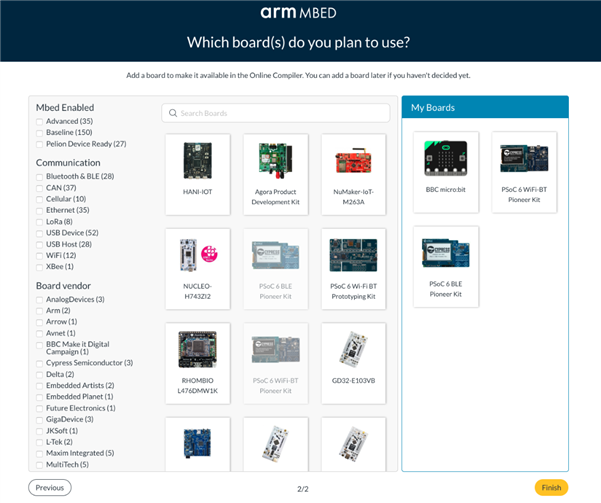Check the Advanced (35) filter

(39, 122)
